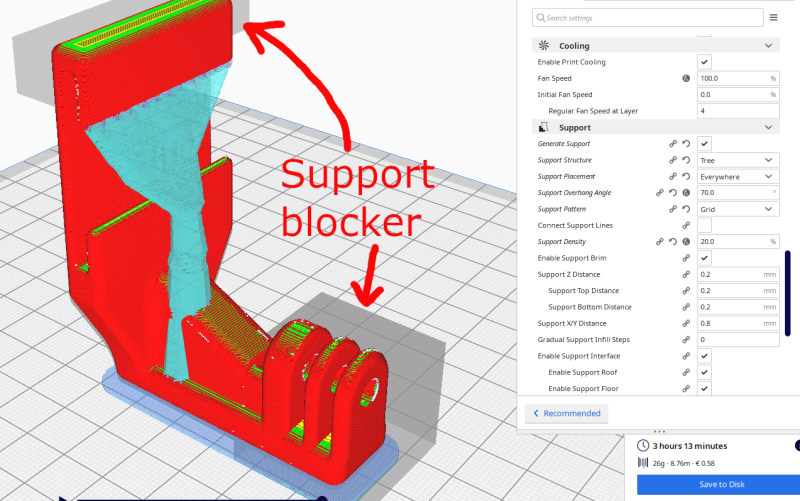The height and width of the screenshot is (501, 800).
Task: Open the Support Placement dropdown showing Everywhere
Action: point(738,177)
